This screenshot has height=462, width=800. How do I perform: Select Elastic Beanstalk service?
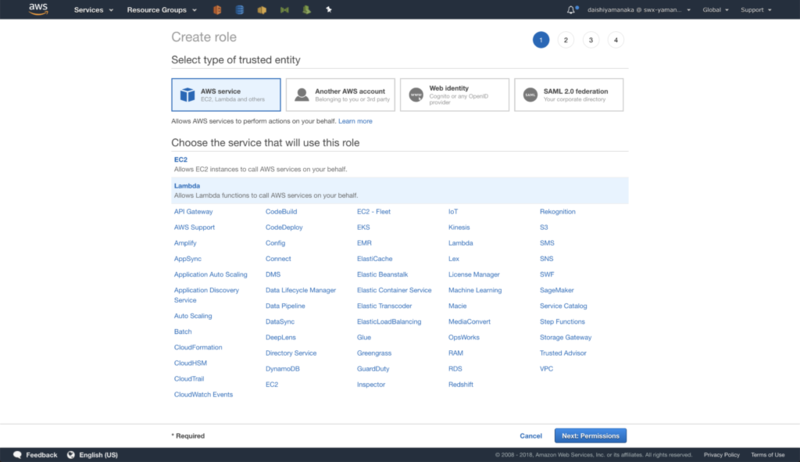click(383, 274)
